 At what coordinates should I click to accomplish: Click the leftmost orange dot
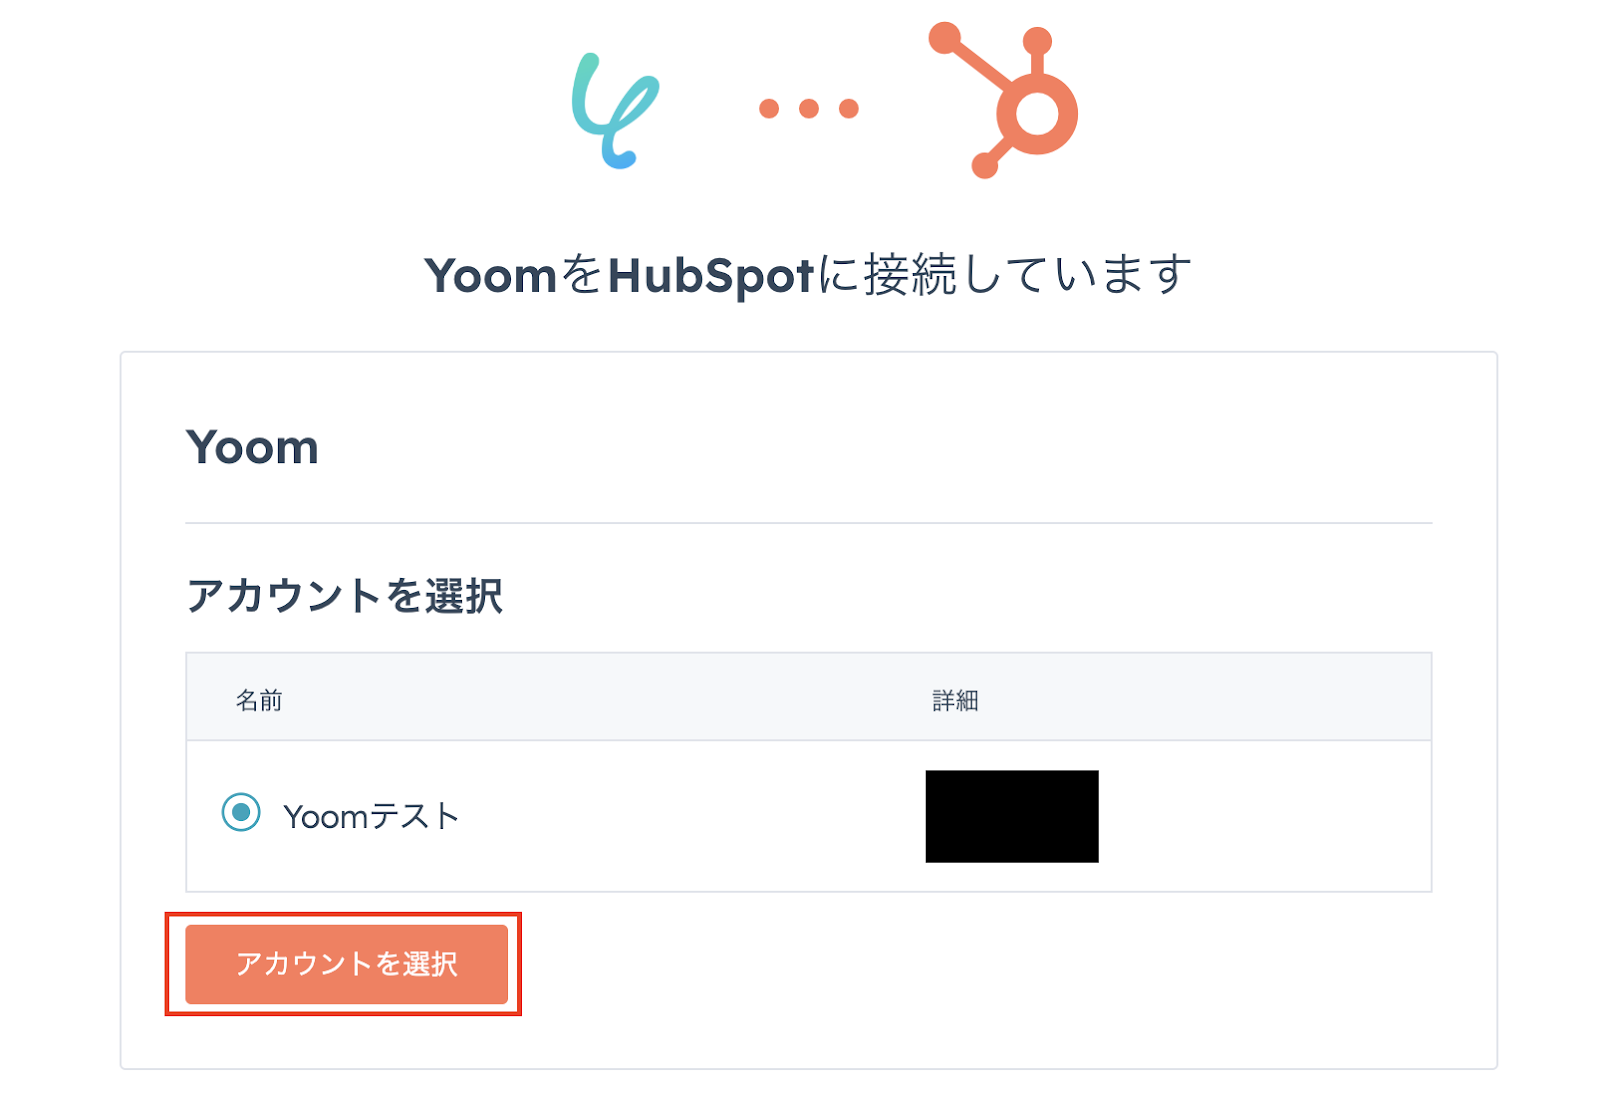point(769,108)
